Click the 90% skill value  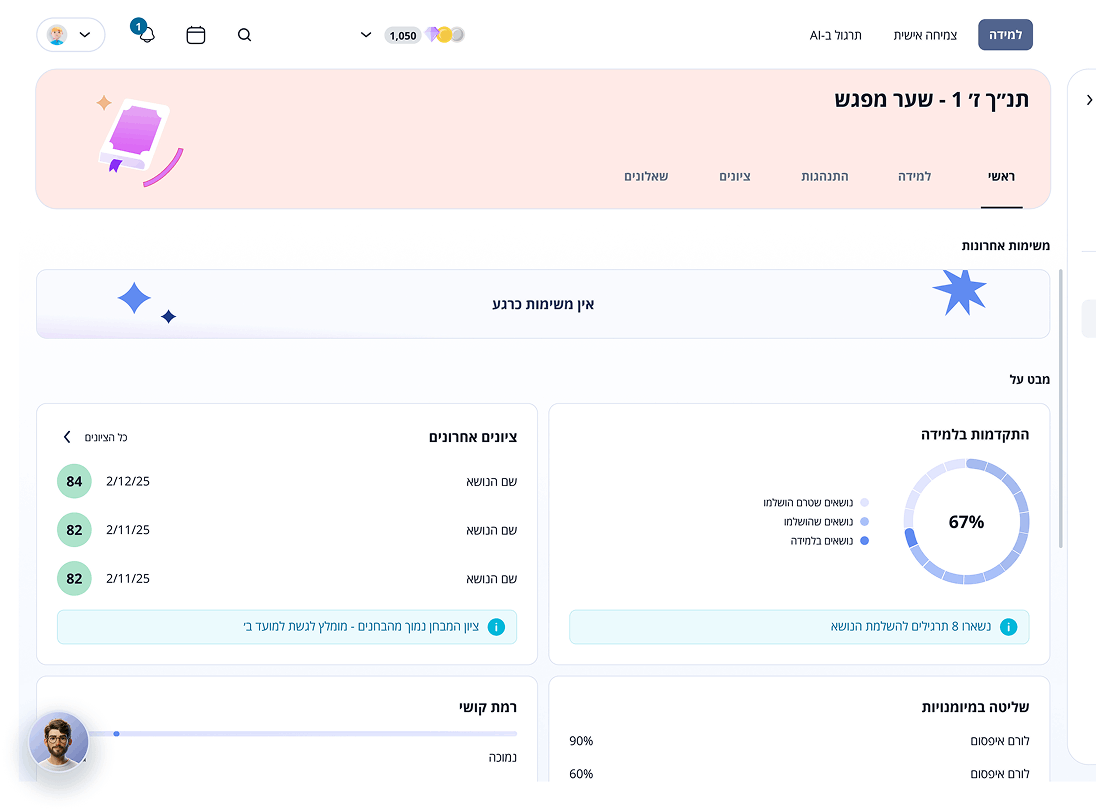[581, 741]
